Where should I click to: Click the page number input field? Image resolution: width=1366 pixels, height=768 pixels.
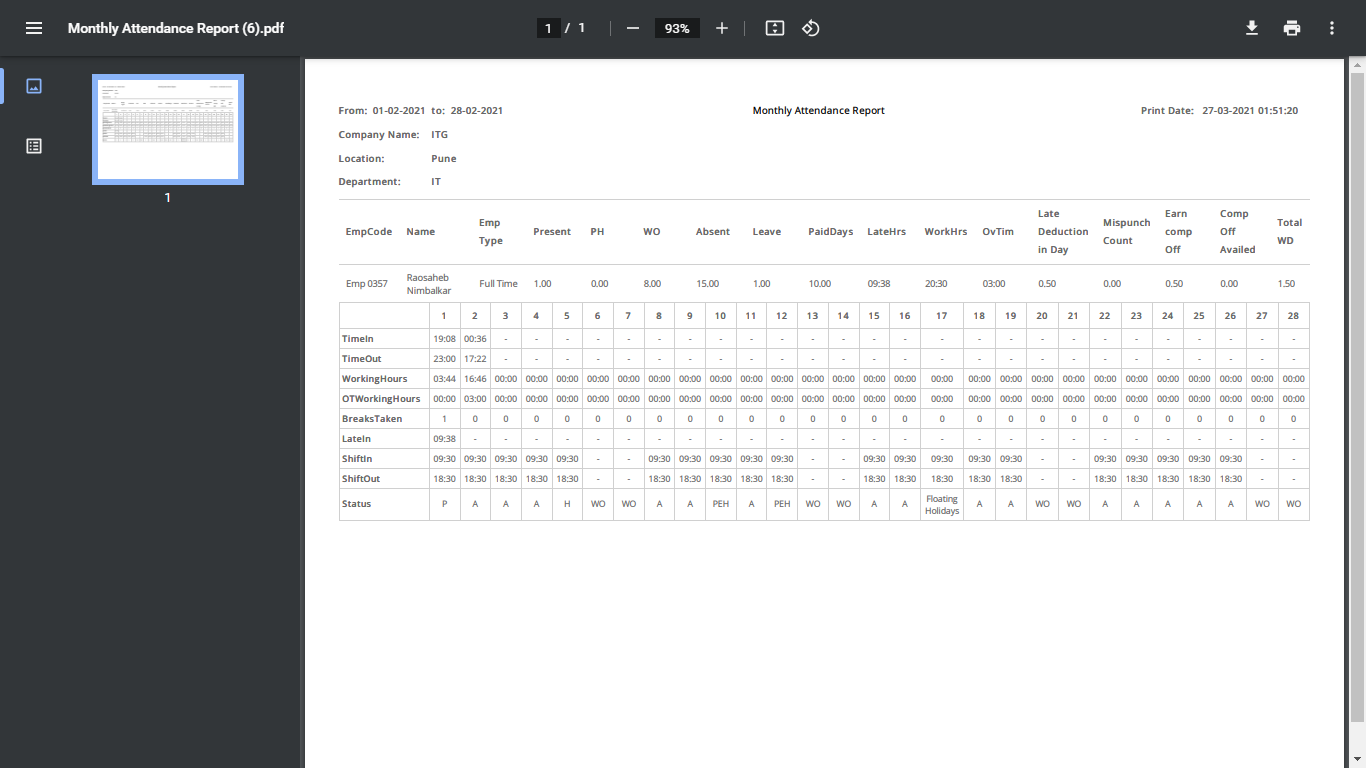548,28
